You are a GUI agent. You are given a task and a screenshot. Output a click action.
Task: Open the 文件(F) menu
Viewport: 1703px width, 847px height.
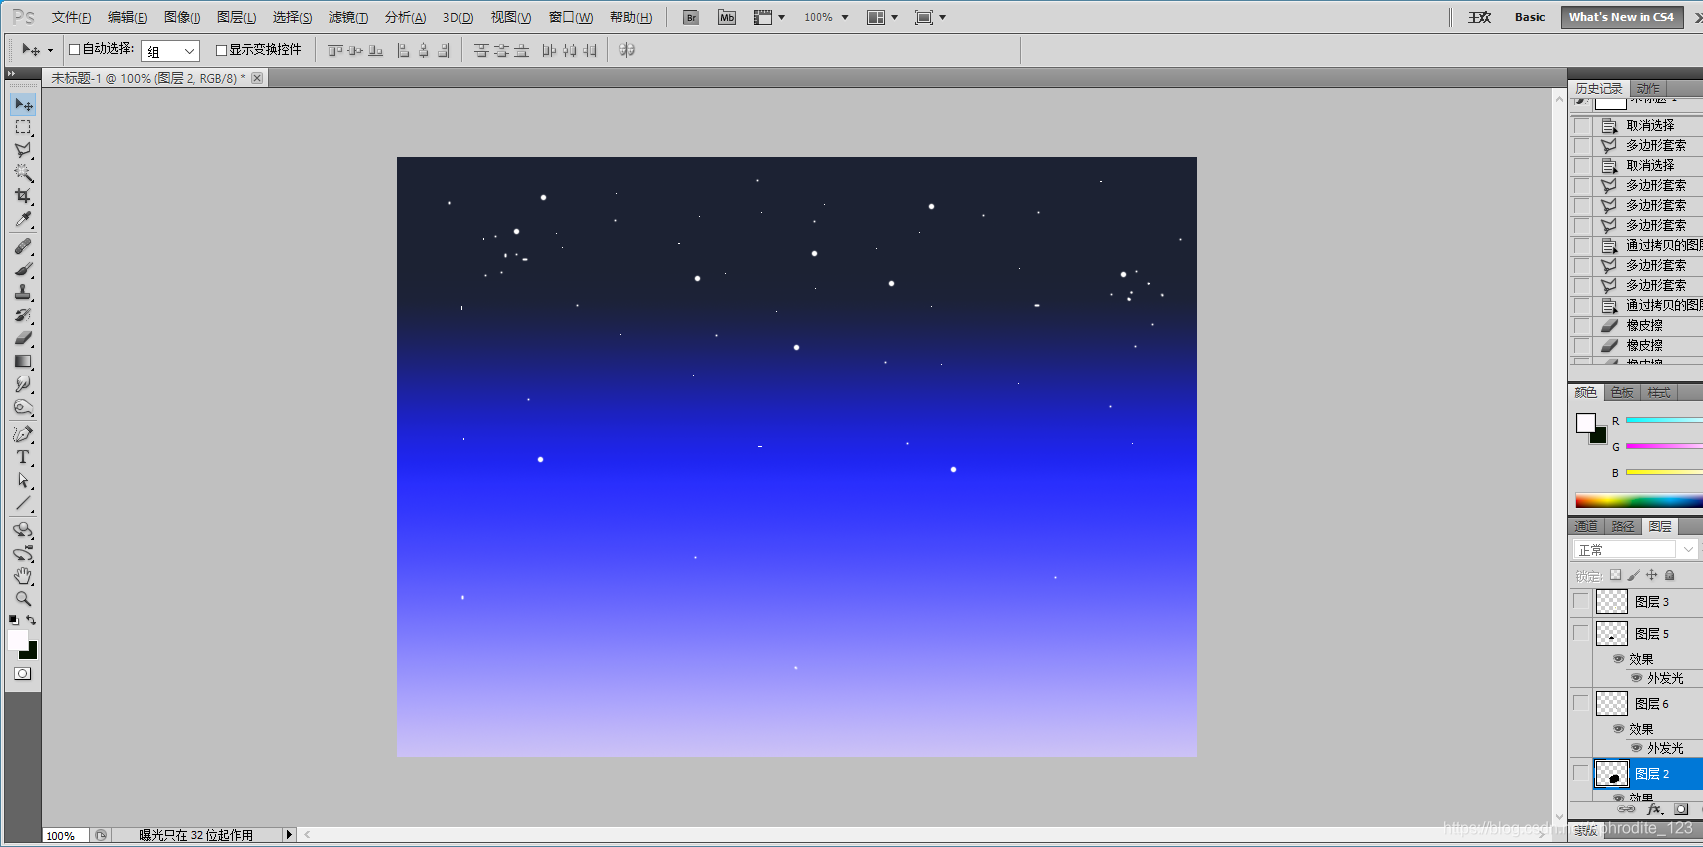click(71, 17)
